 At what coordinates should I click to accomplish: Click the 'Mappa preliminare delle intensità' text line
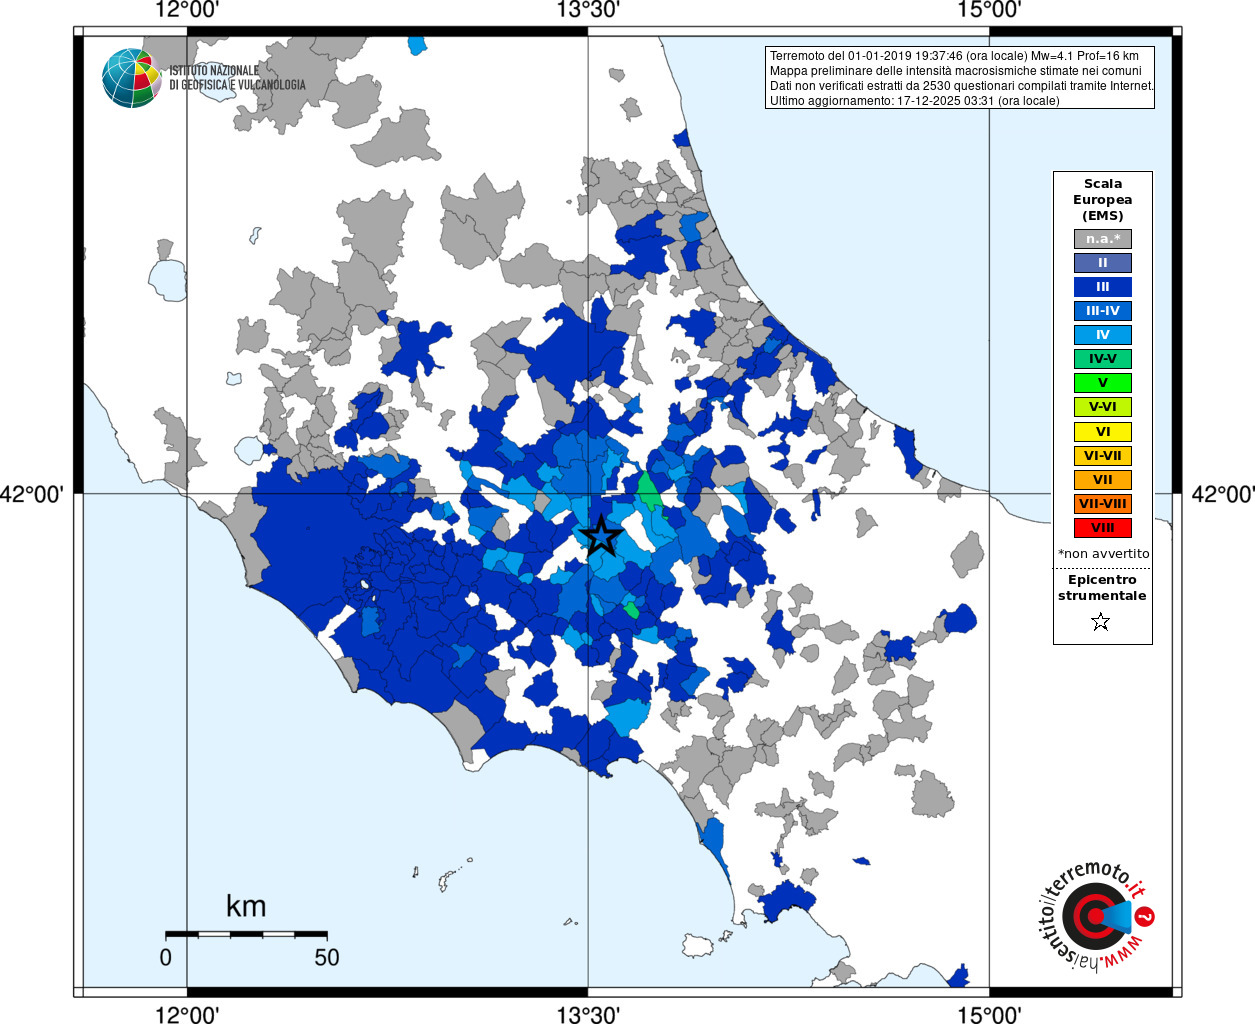tap(955, 71)
